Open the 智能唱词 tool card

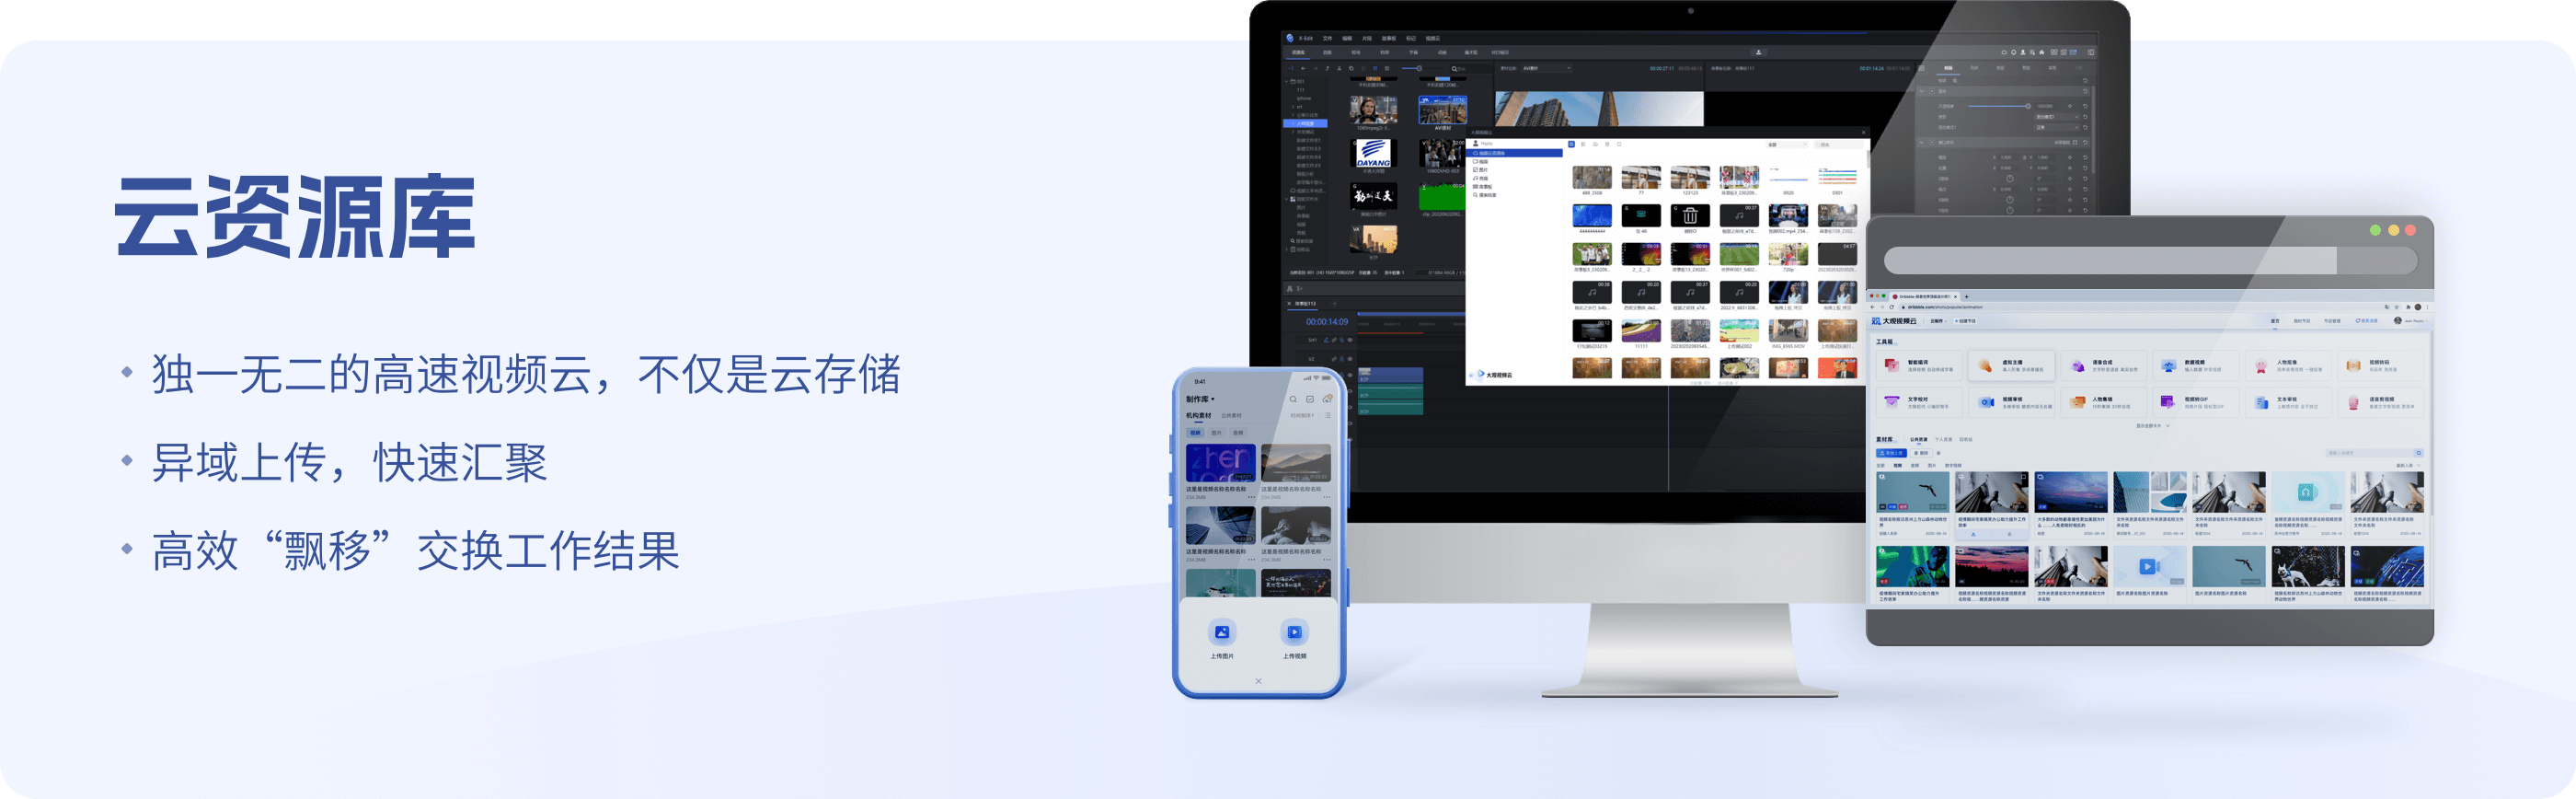[1920, 366]
